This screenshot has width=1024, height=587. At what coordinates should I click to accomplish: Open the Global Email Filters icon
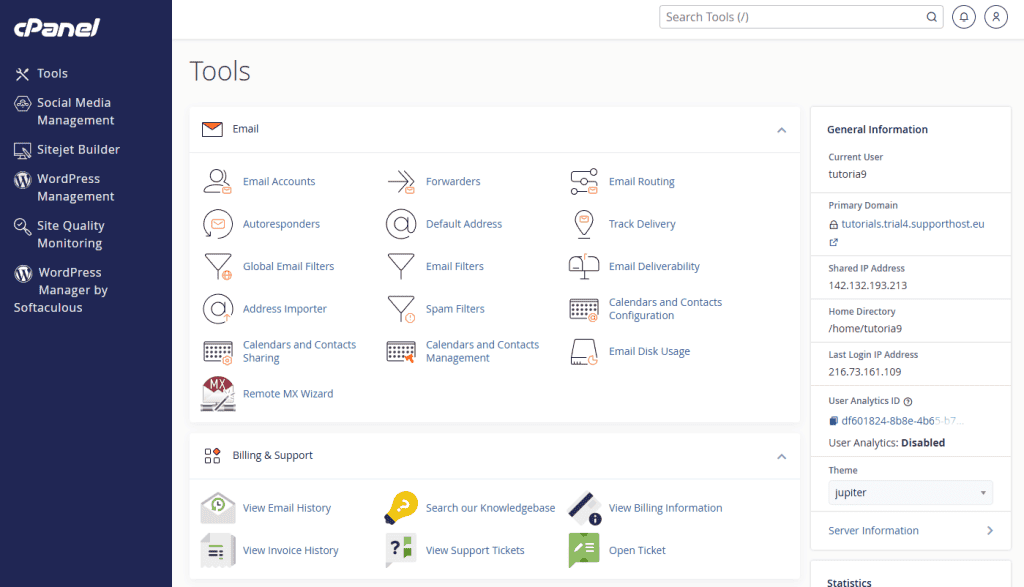tap(217, 266)
